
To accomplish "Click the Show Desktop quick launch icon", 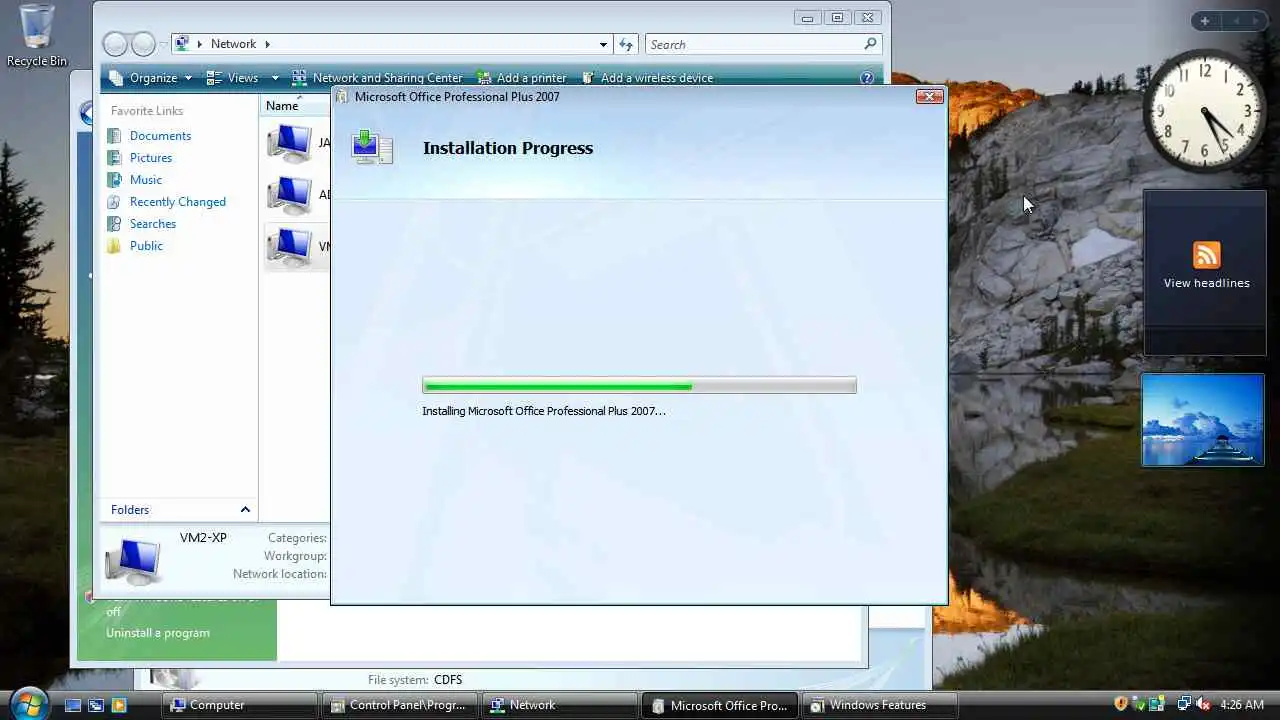I will point(73,705).
